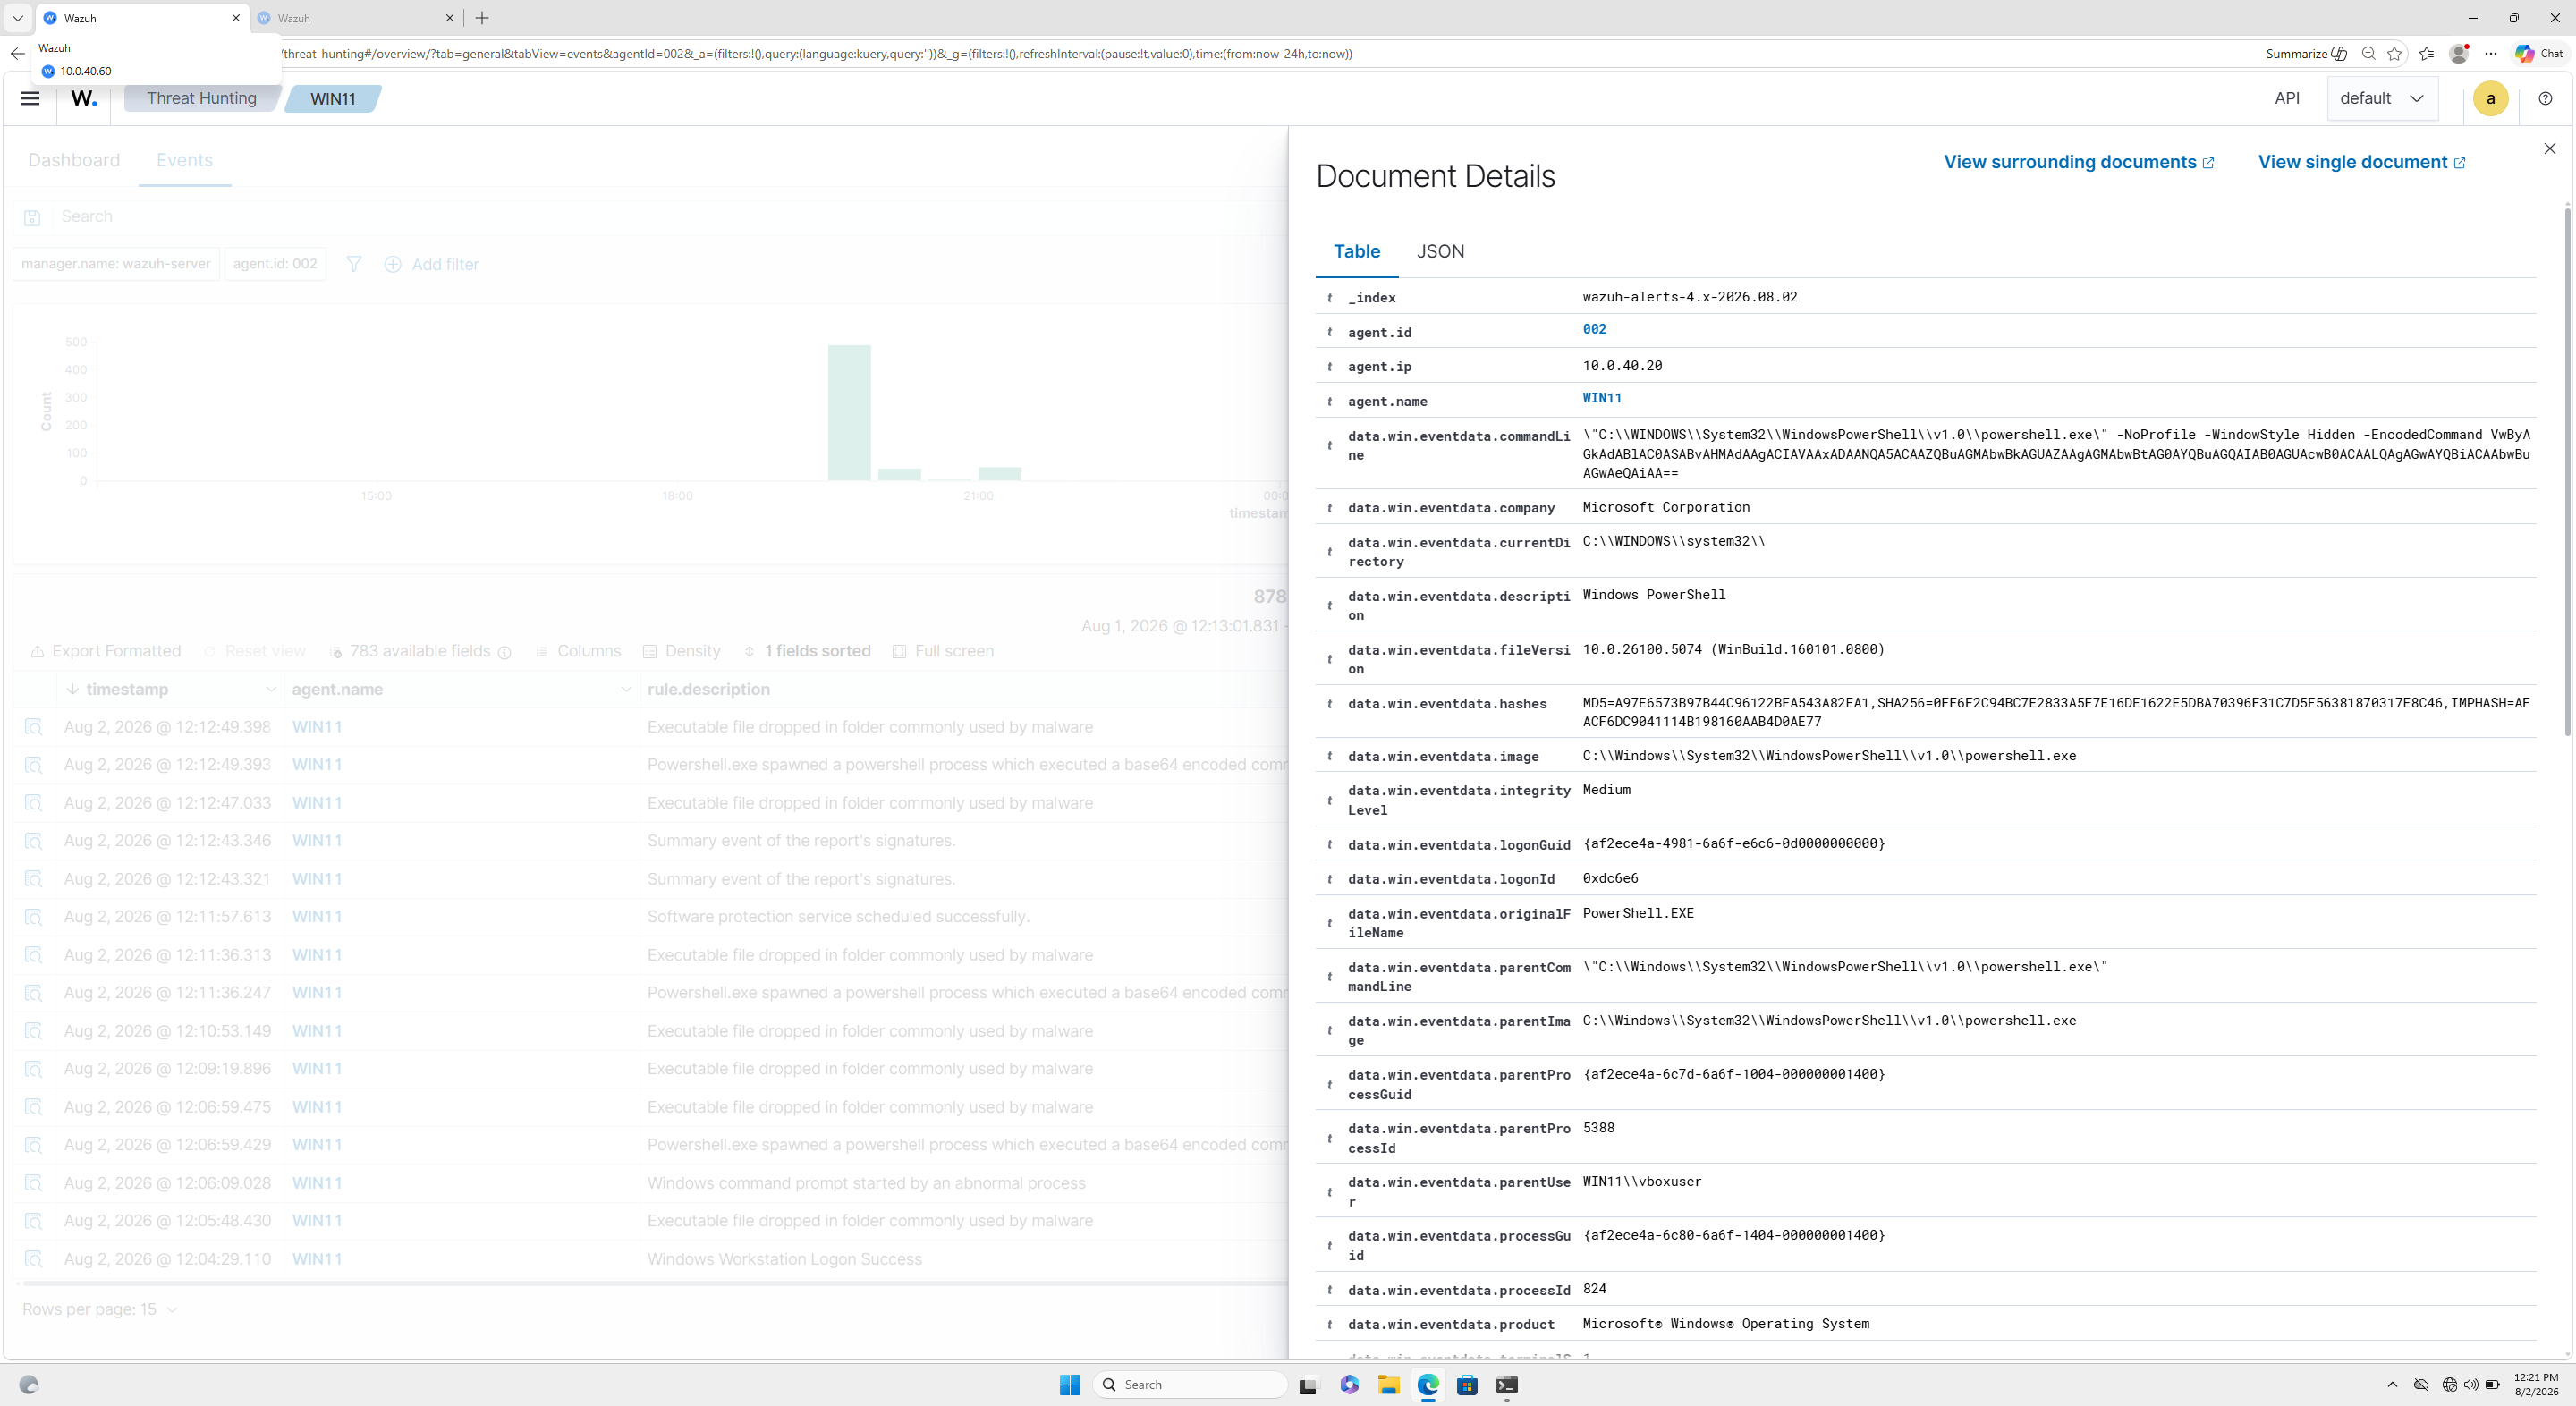
Task: Open the Terminal icon in the taskbar
Action: [1507, 1384]
